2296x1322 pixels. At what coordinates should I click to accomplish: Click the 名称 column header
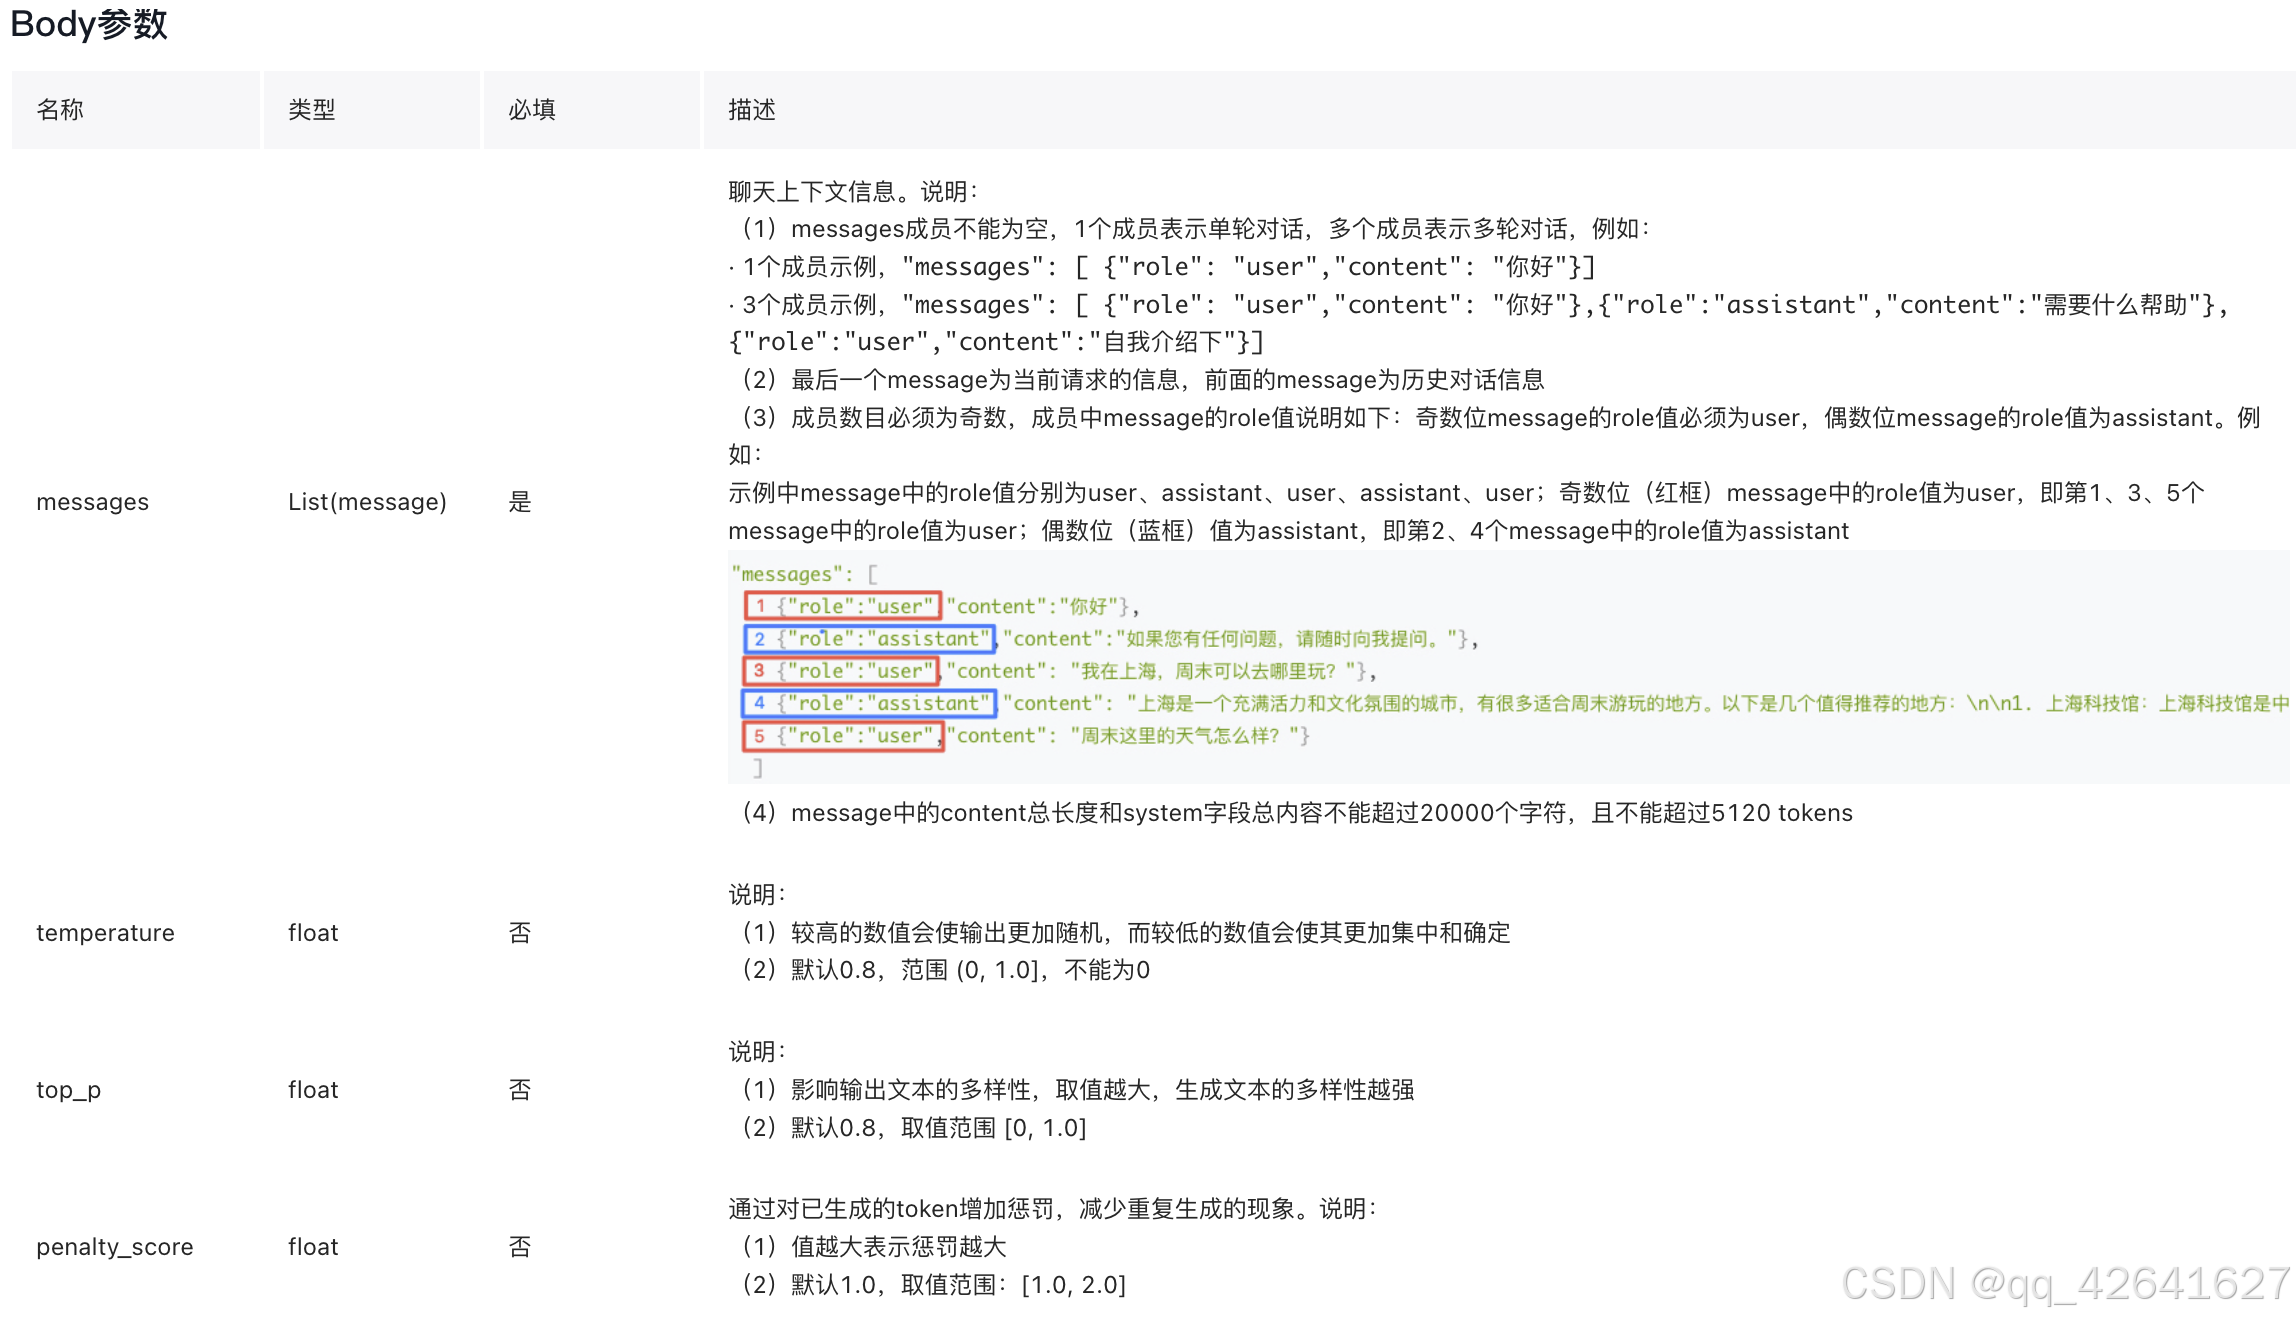pyautogui.click(x=60, y=110)
